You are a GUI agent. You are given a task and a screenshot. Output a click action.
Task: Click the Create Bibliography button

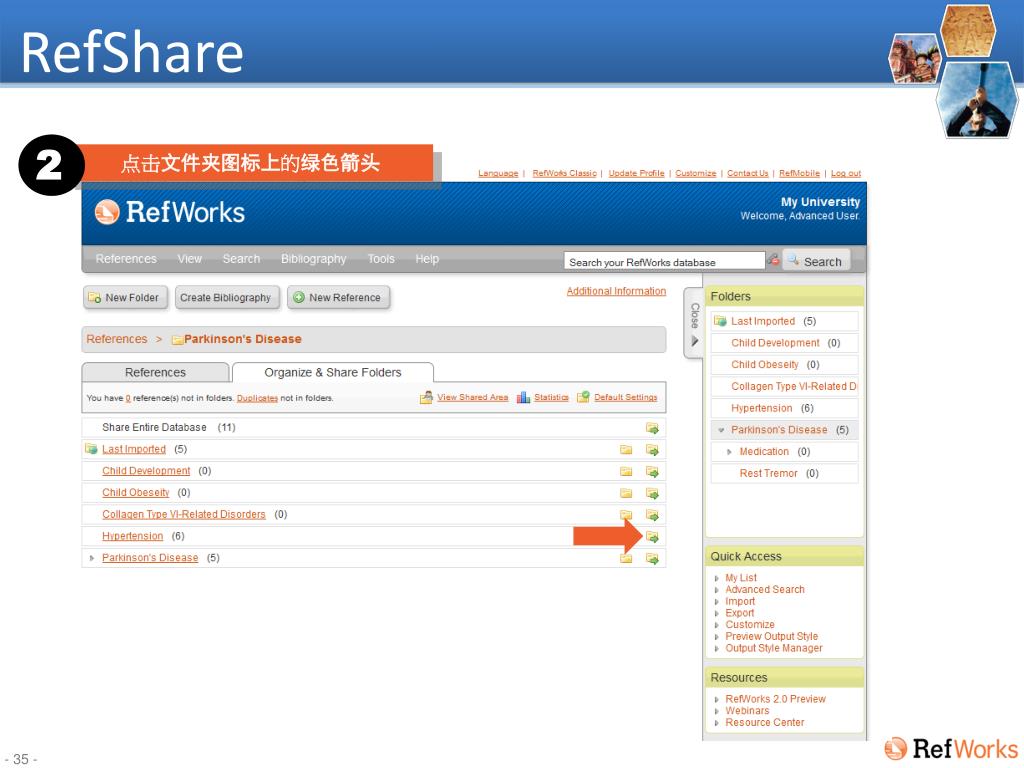[x=225, y=297]
